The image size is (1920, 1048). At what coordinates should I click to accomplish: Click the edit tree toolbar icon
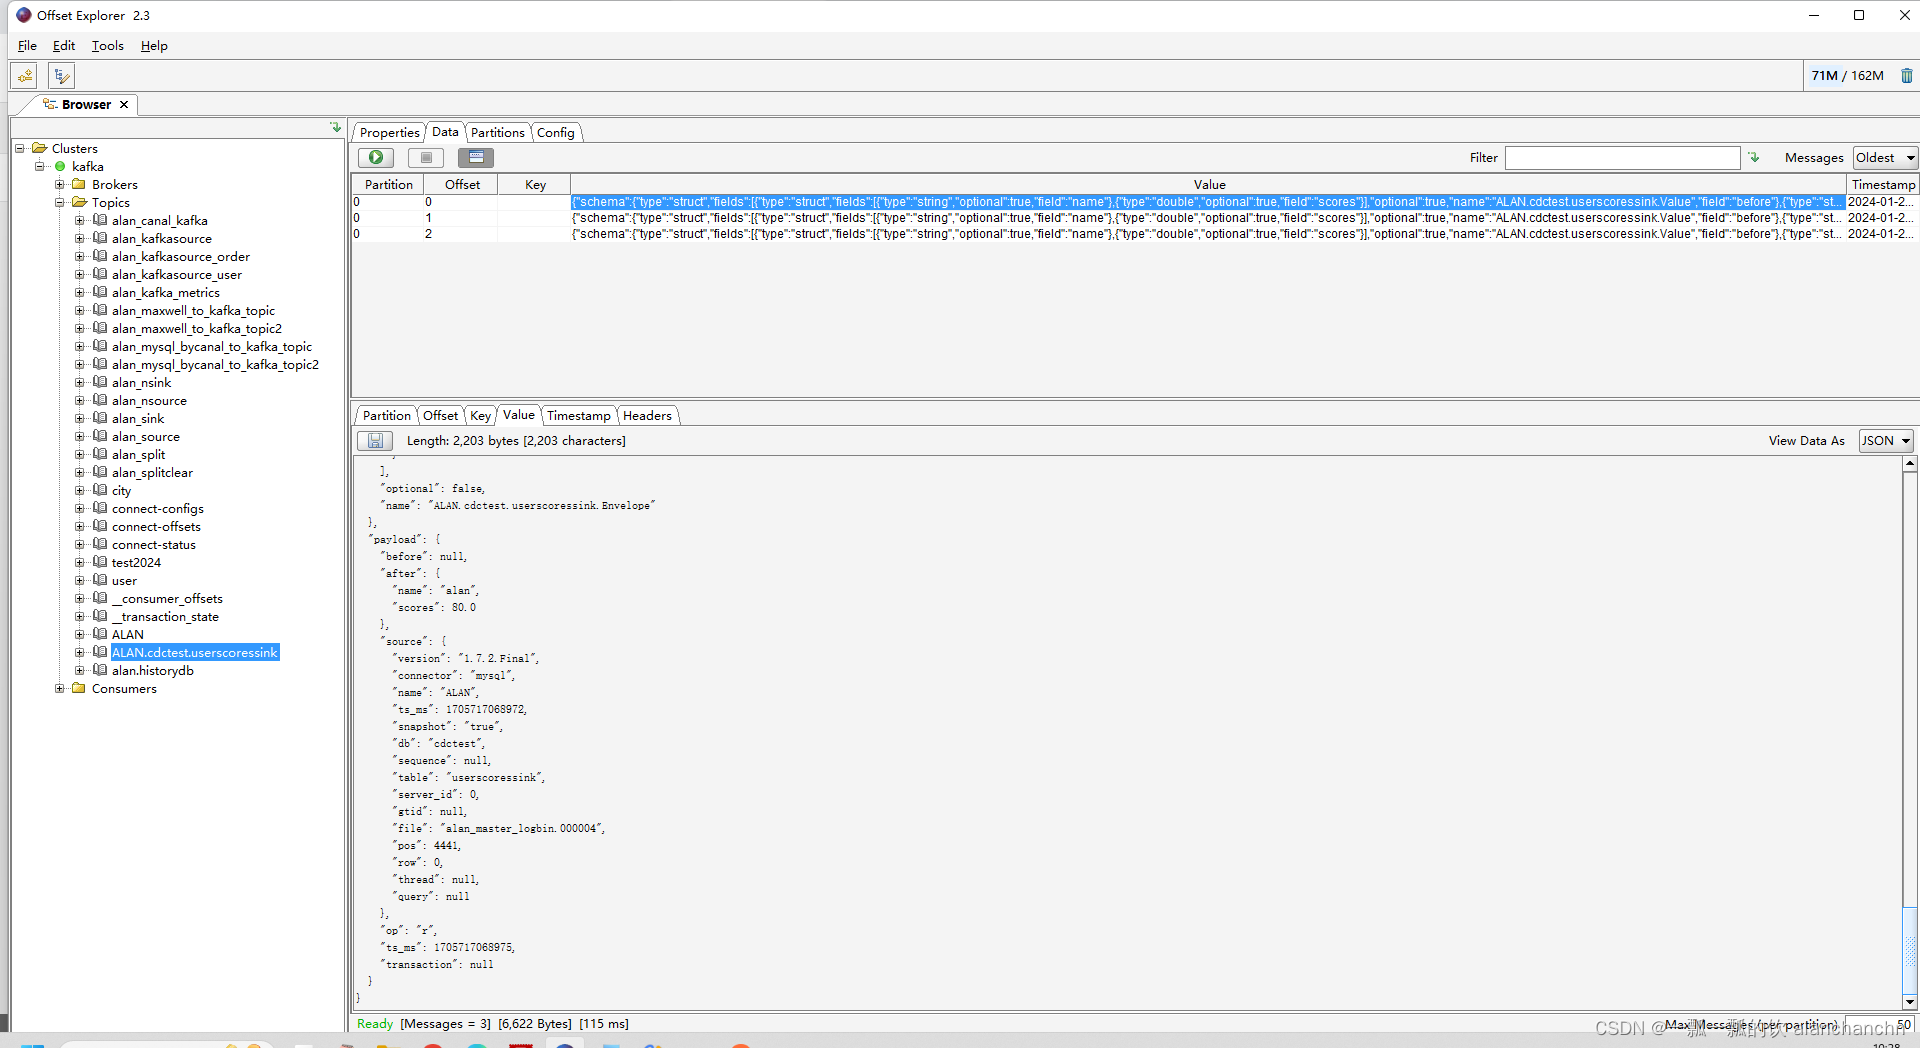click(61, 76)
